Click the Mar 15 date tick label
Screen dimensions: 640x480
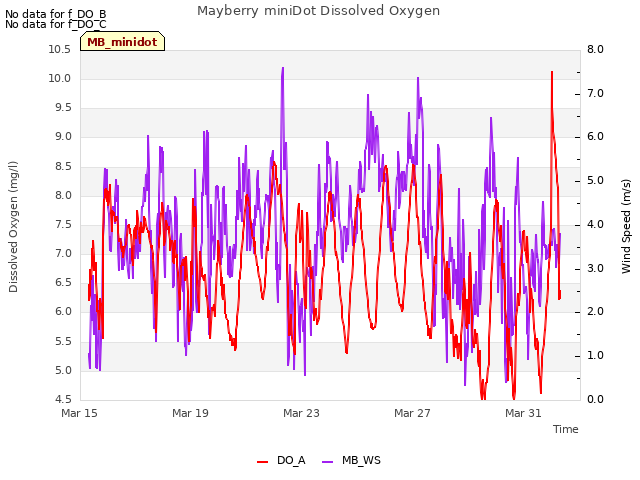click(79, 413)
